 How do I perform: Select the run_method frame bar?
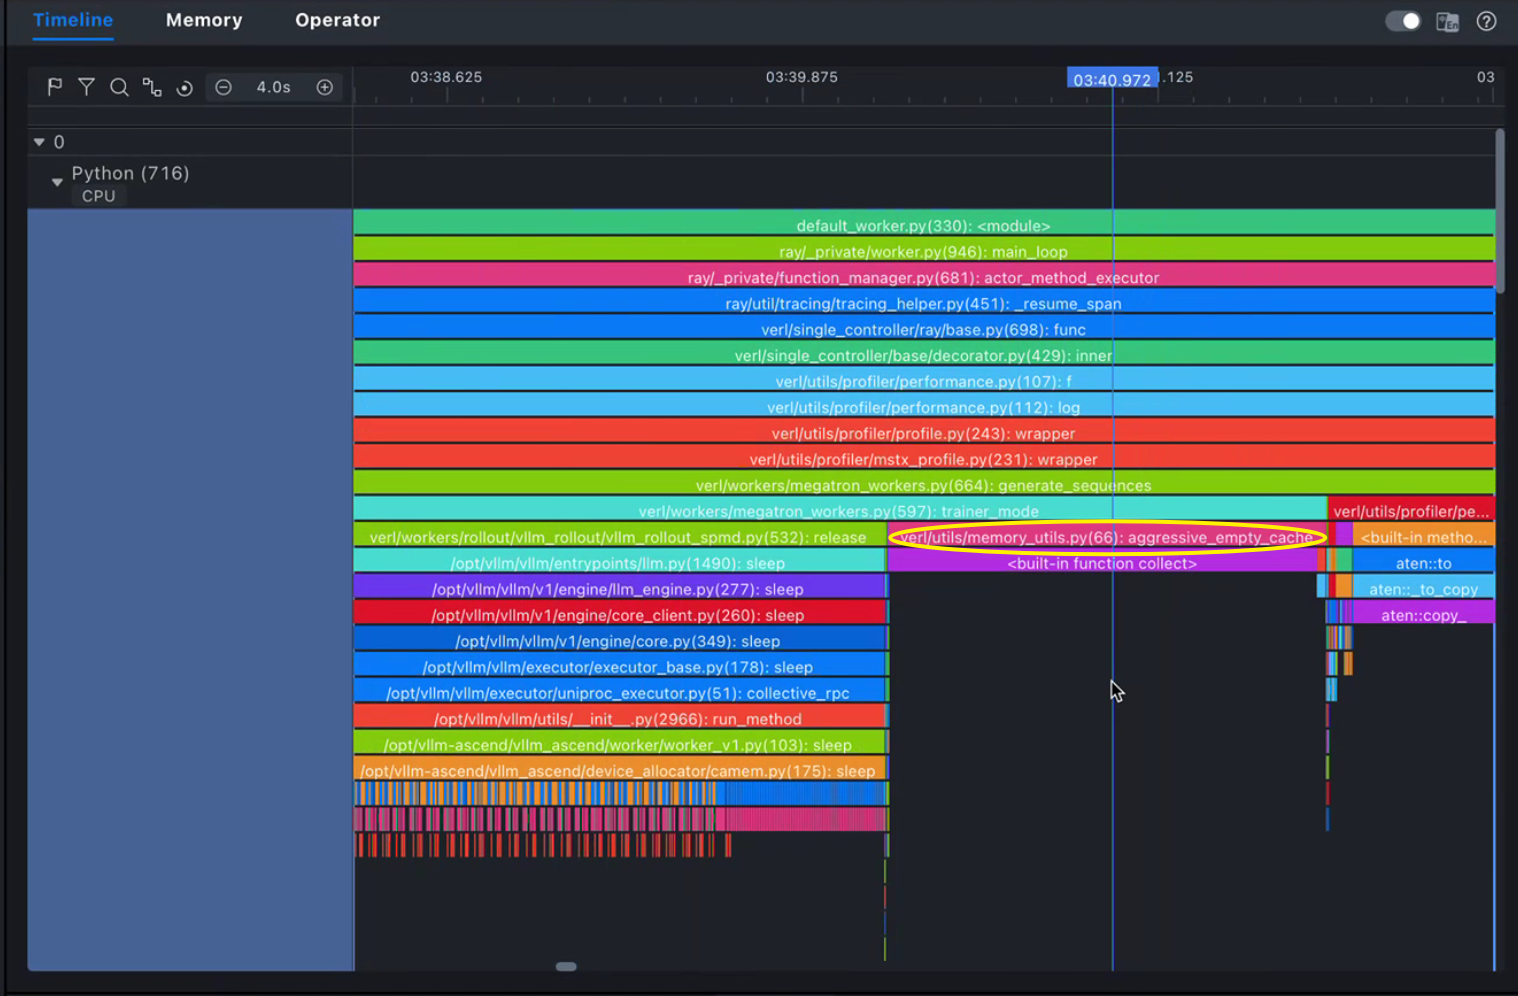(619, 719)
